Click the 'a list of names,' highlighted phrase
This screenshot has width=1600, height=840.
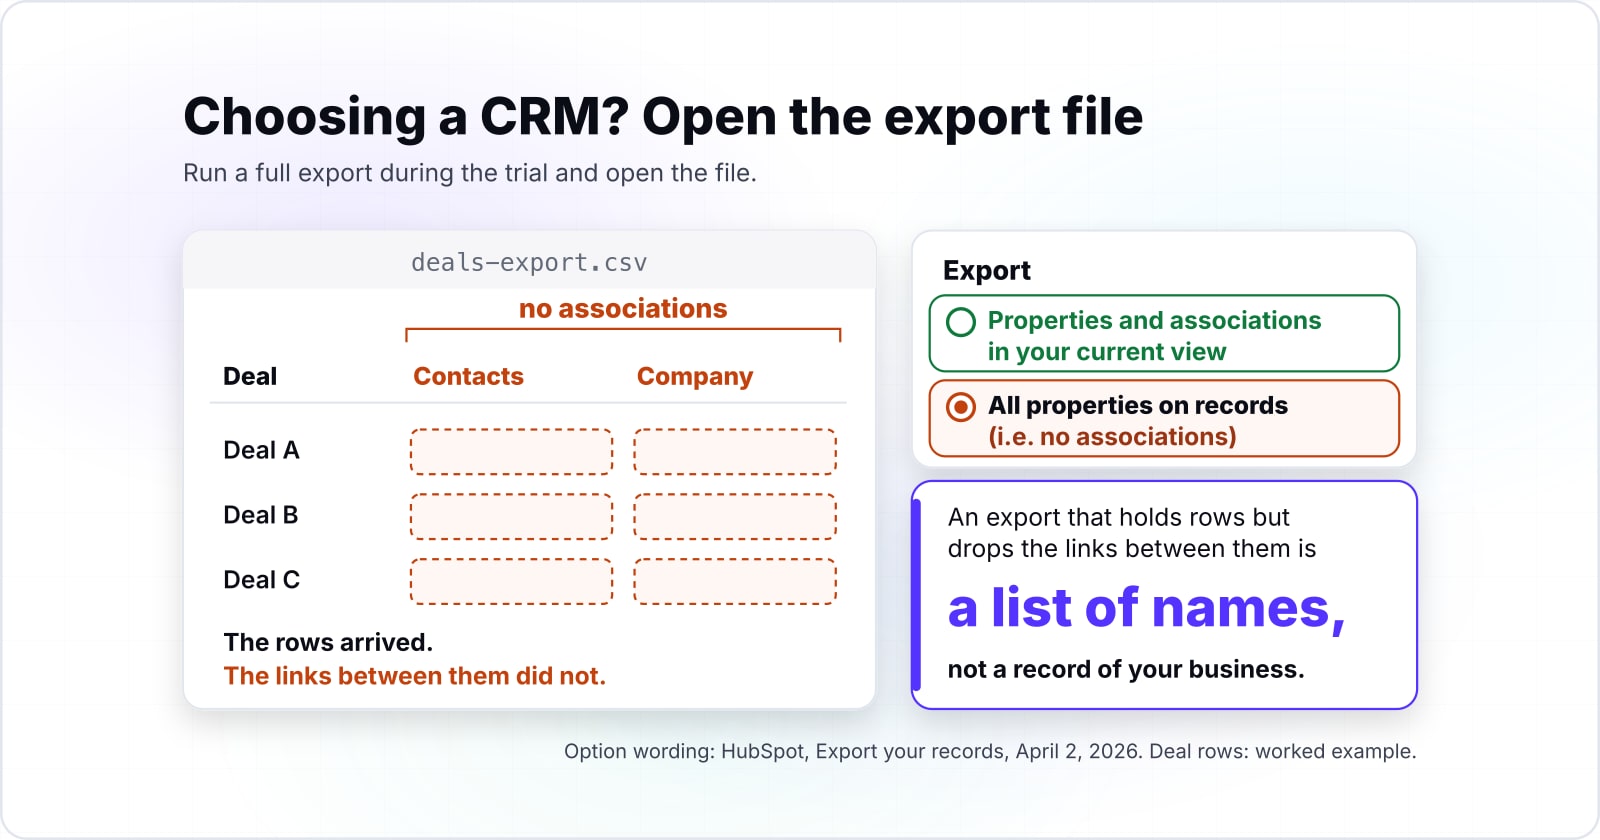coord(1146,608)
